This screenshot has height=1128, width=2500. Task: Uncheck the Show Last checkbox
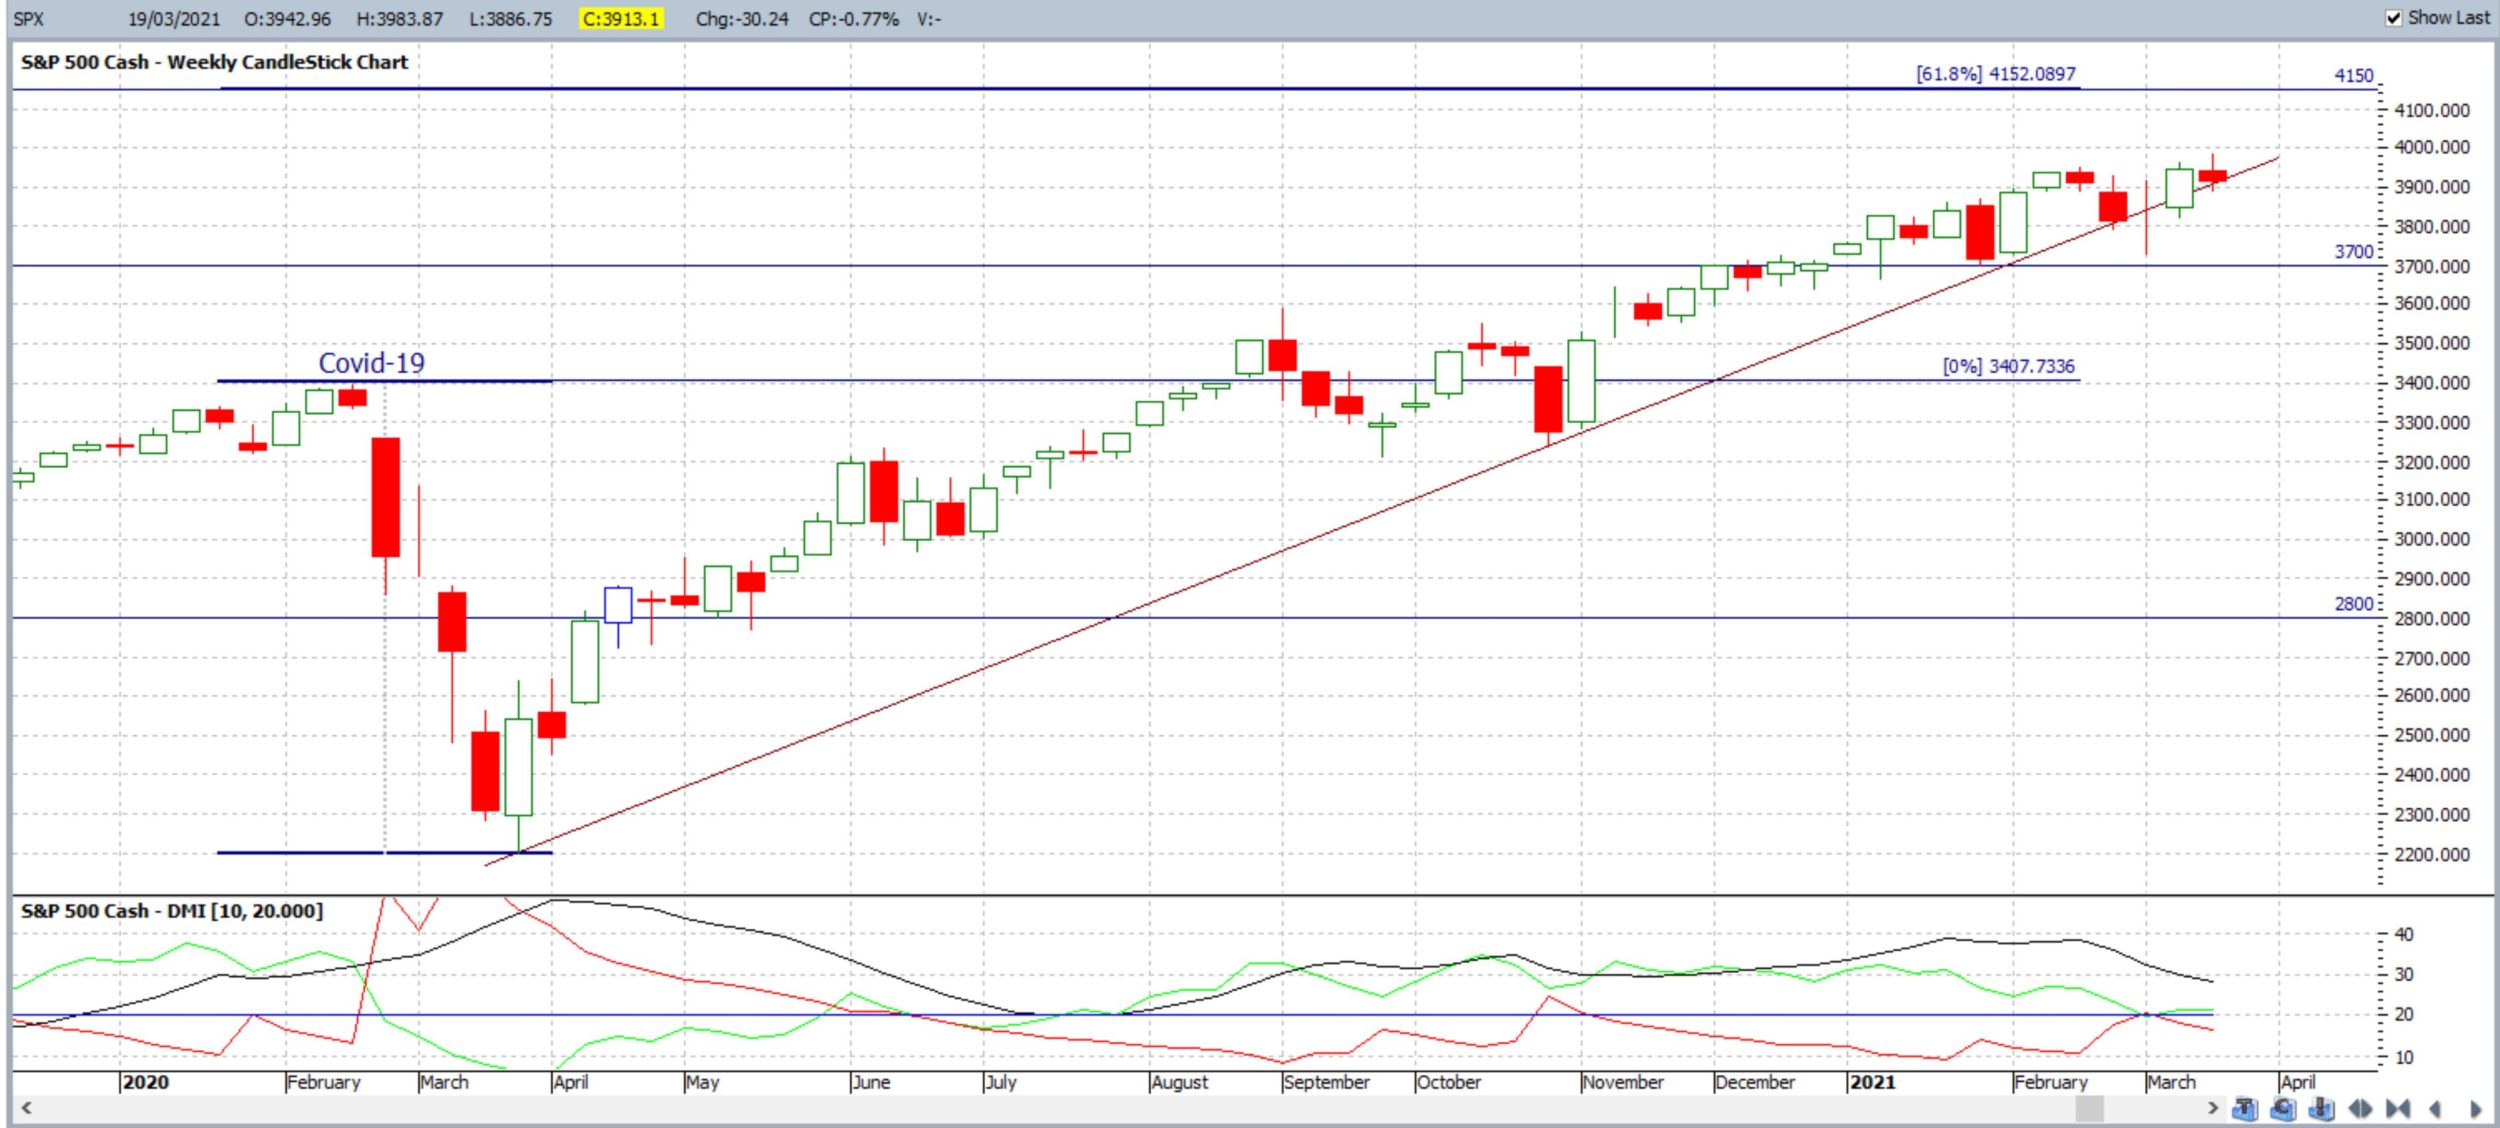click(2393, 18)
